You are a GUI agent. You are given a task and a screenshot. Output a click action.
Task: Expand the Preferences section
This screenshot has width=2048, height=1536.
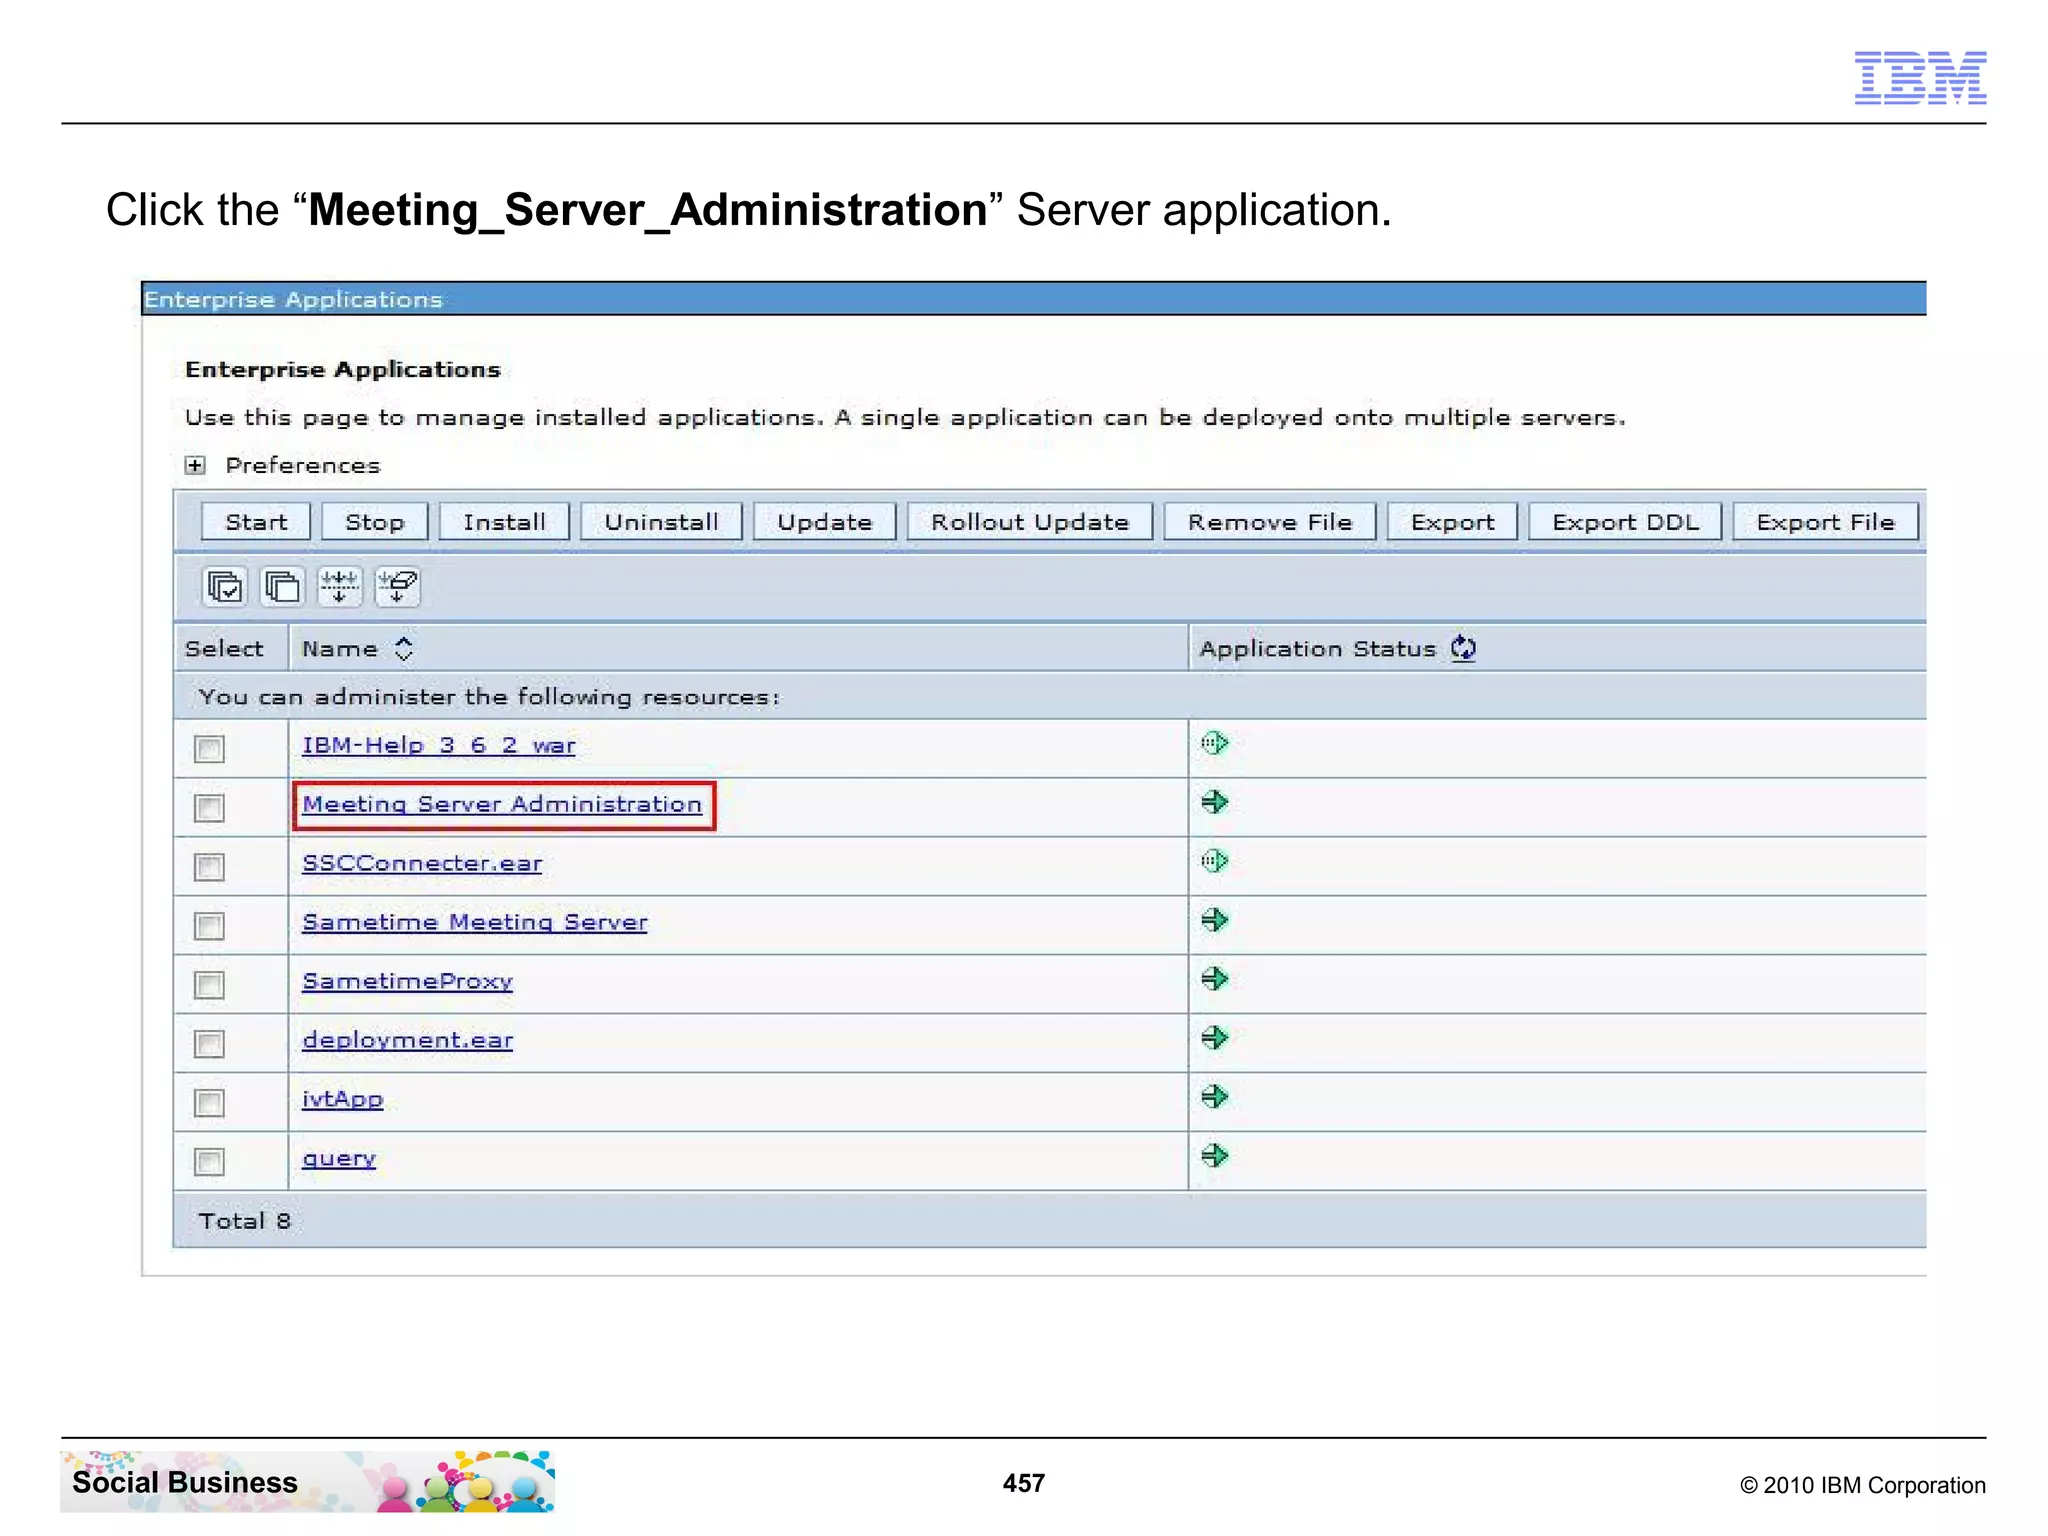[x=195, y=466]
